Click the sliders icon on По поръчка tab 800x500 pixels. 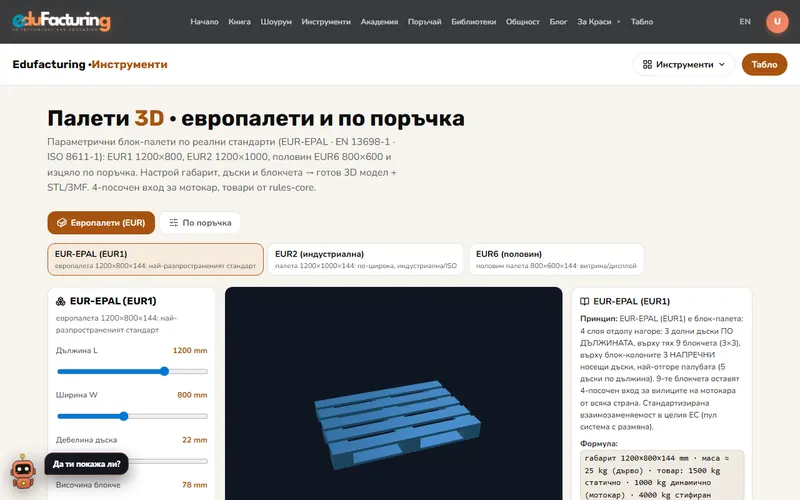[173, 222]
